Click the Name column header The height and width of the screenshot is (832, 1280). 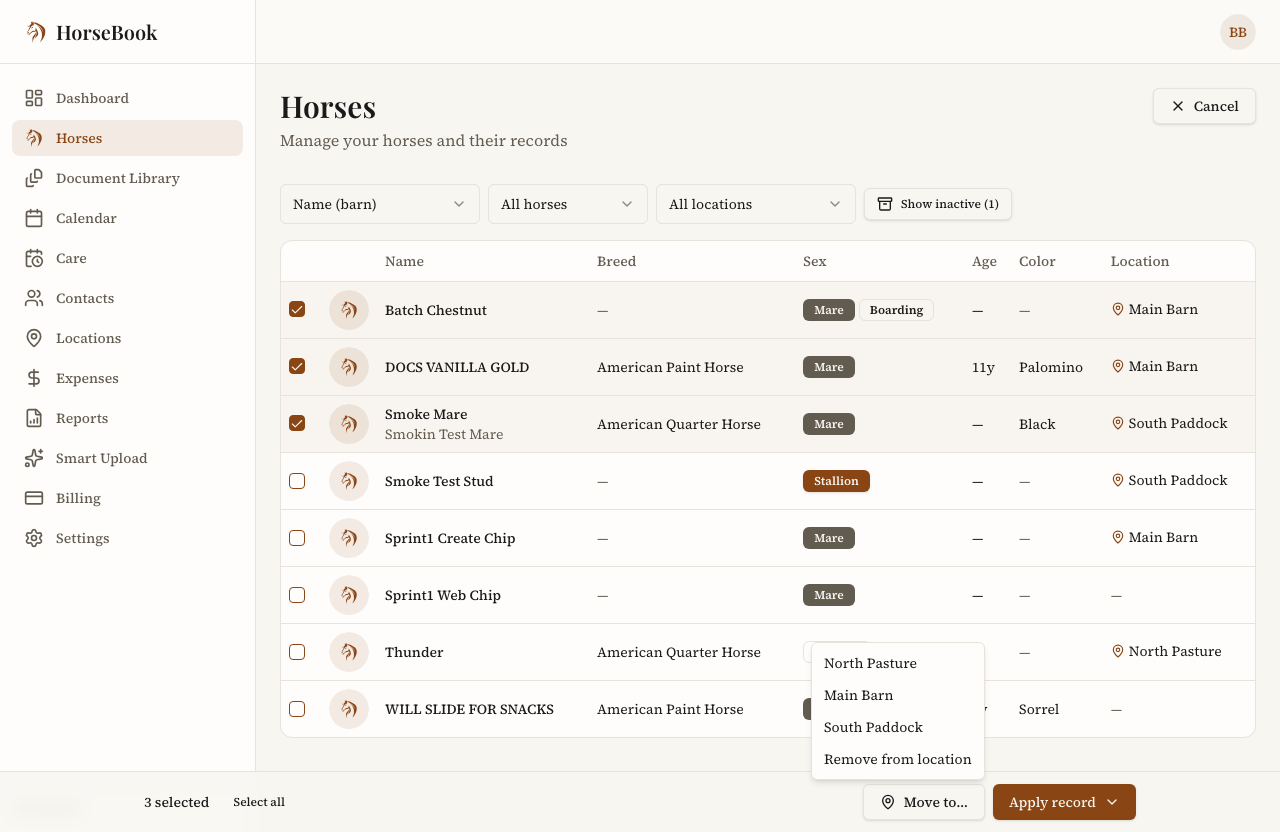pyautogui.click(x=404, y=261)
